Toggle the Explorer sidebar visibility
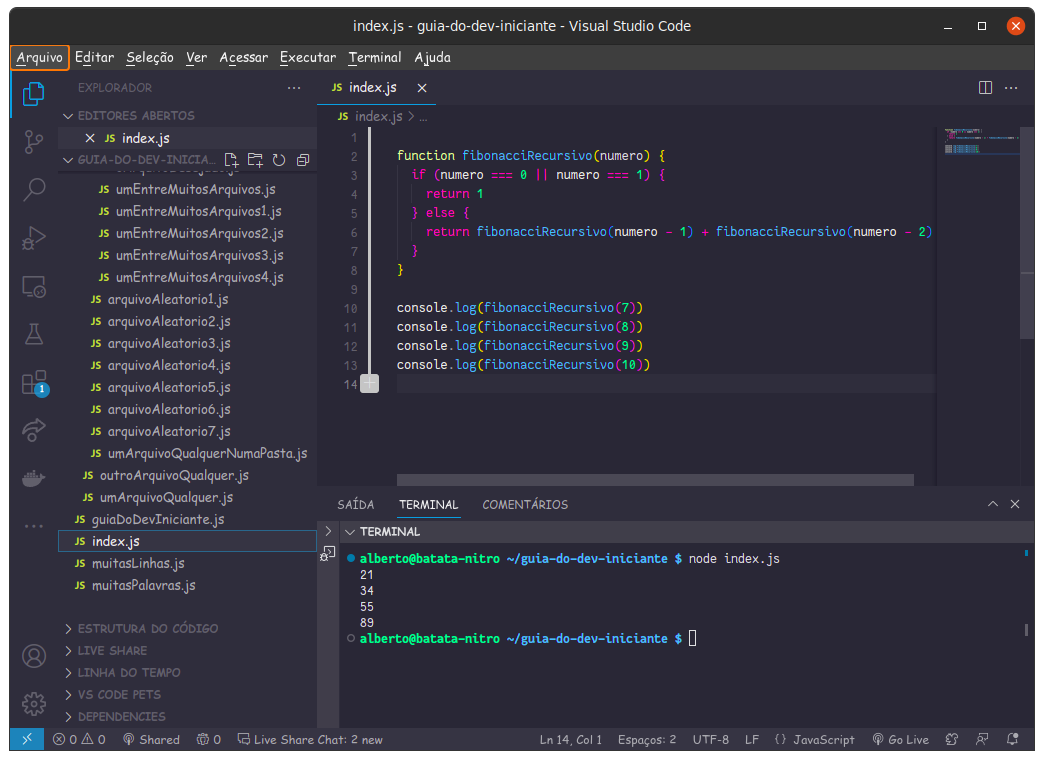 click(33, 94)
